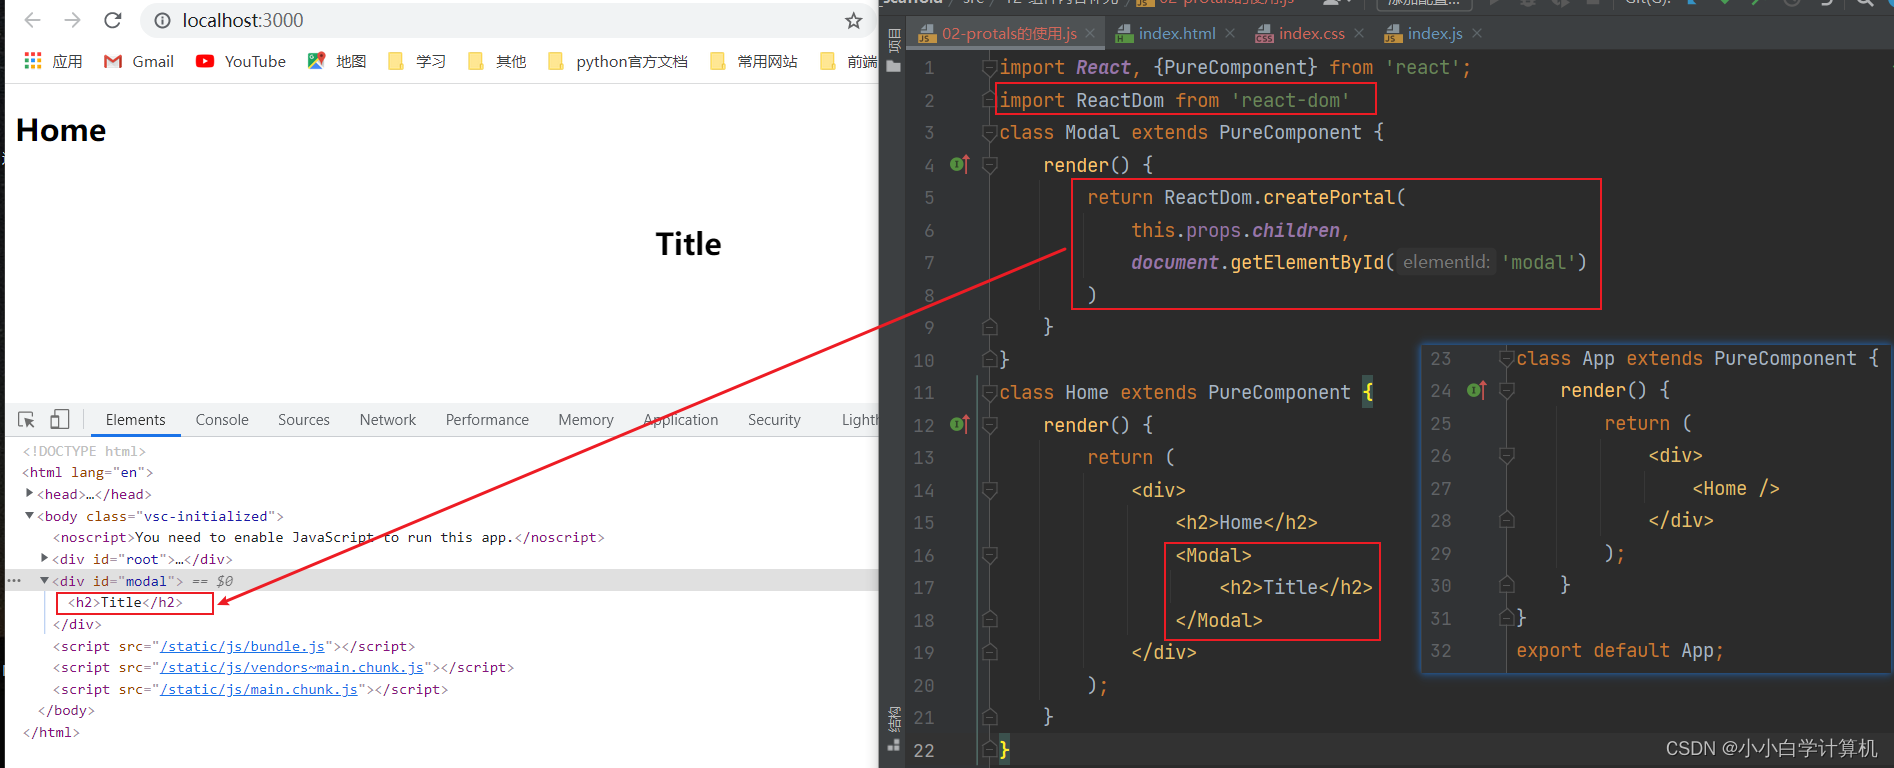The height and width of the screenshot is (768, 1894).
Task: Go back in Chrome browser history
Action: coord(32,20)
